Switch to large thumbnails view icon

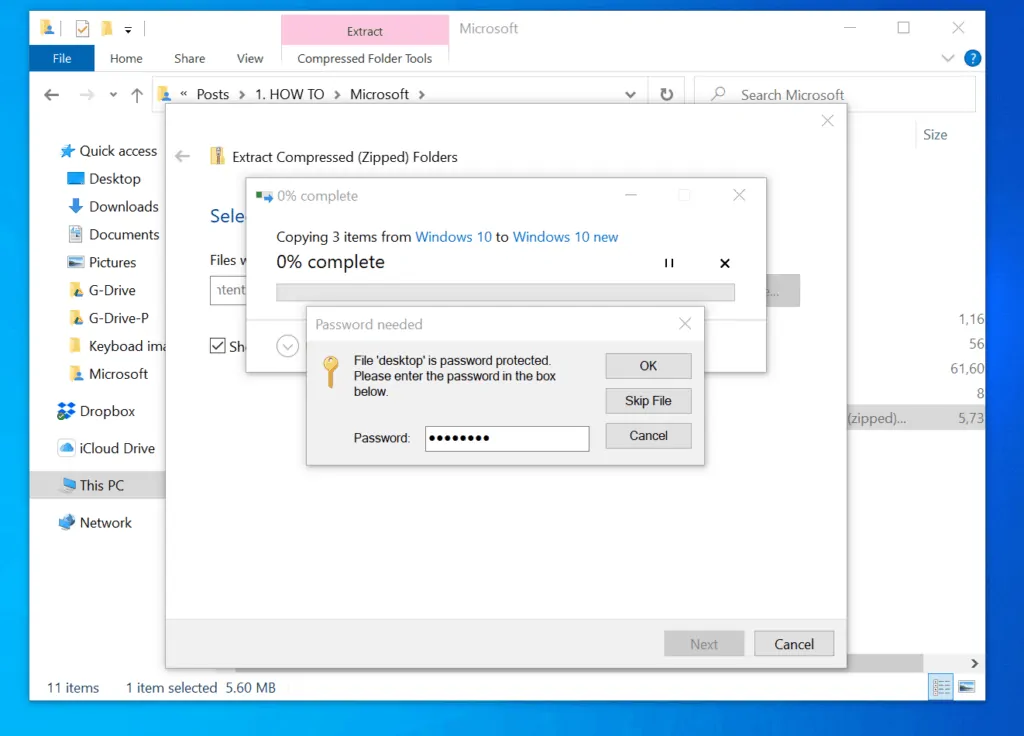tap(966, 687)
